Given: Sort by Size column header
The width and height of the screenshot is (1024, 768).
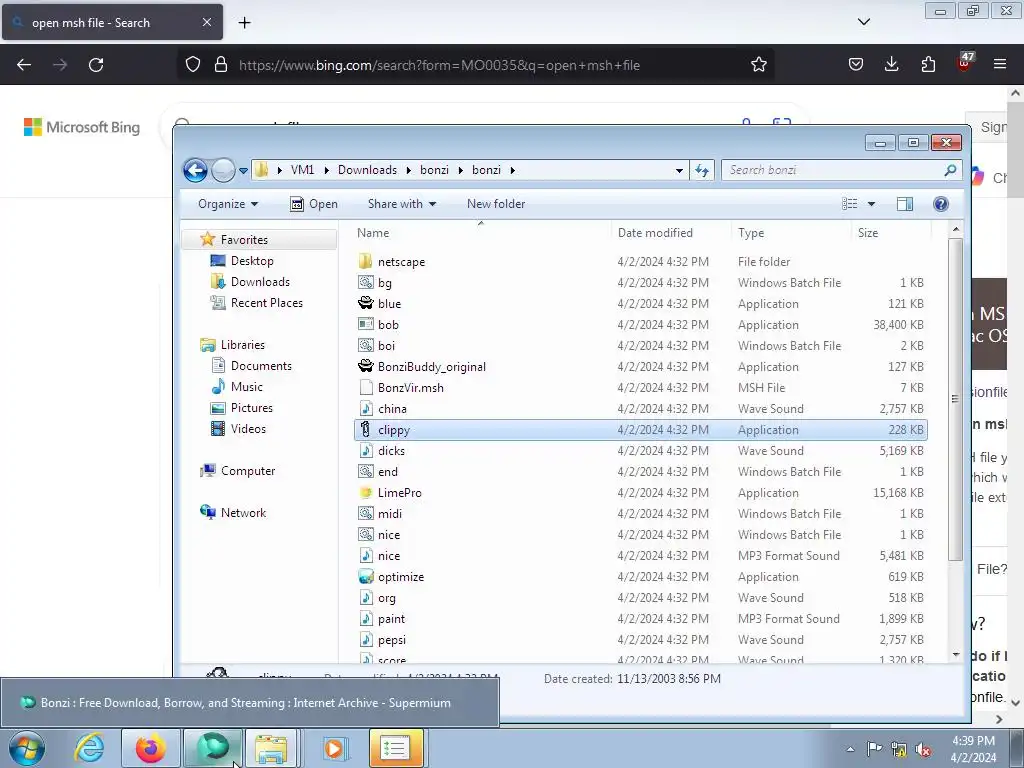Looking at the screenshot, I should click(891, 232).
